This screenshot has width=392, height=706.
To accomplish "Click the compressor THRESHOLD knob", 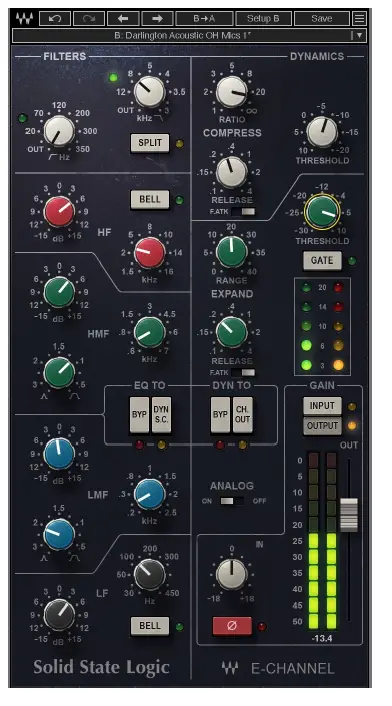I will [x=322, y=132].
